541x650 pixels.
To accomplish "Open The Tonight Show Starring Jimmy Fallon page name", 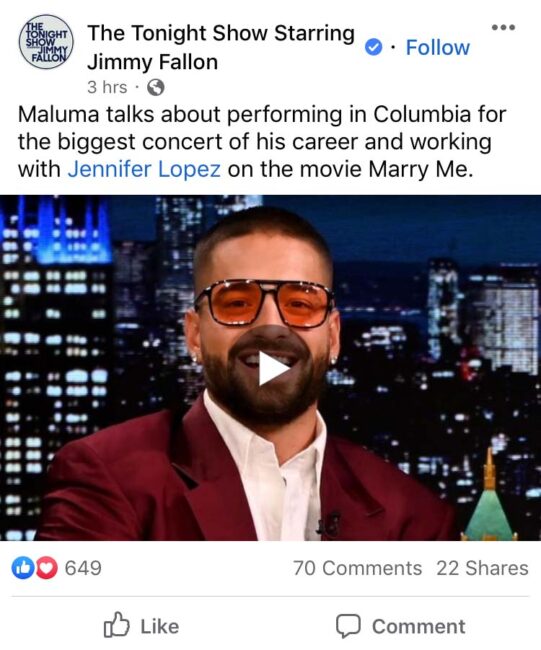I will coord(221,48).
